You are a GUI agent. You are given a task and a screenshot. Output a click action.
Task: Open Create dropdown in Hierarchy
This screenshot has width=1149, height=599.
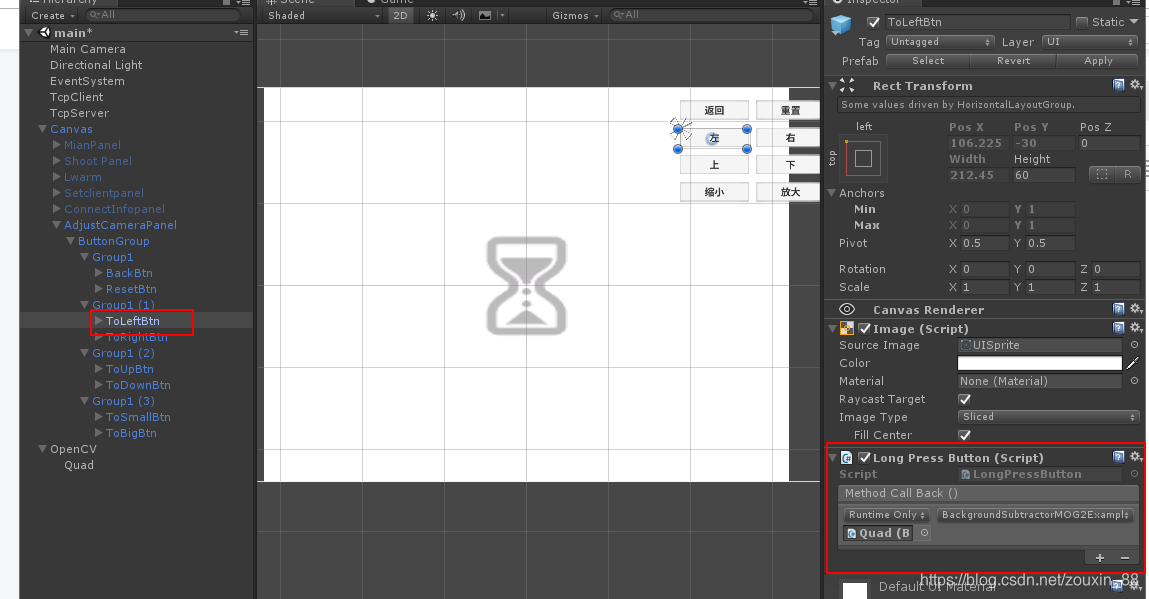[53, 15]
